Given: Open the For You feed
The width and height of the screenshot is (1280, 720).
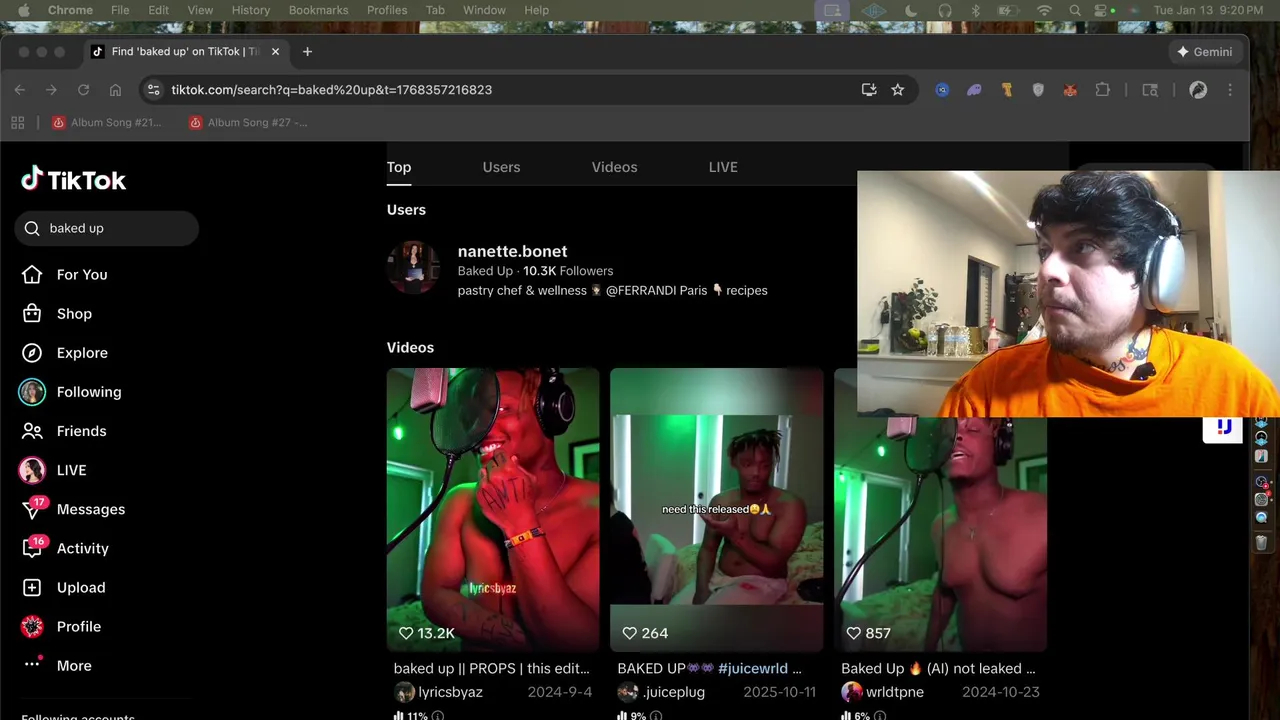Looking at the screenshot, I should tap(82, 274).
